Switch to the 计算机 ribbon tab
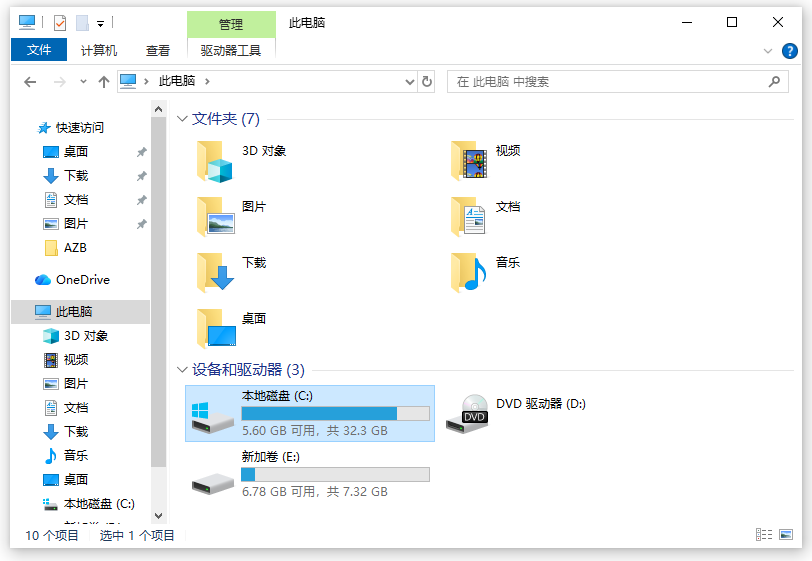 coord(99,50)
